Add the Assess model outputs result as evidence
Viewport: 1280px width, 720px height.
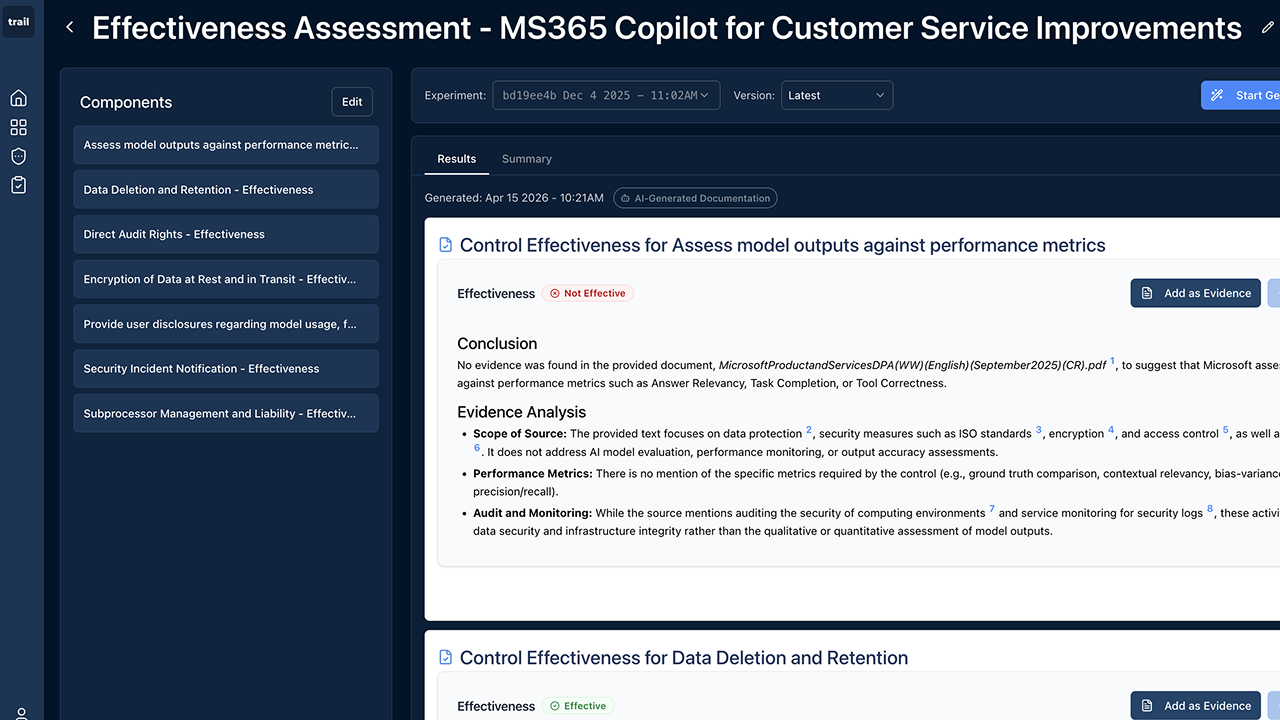1196,293
